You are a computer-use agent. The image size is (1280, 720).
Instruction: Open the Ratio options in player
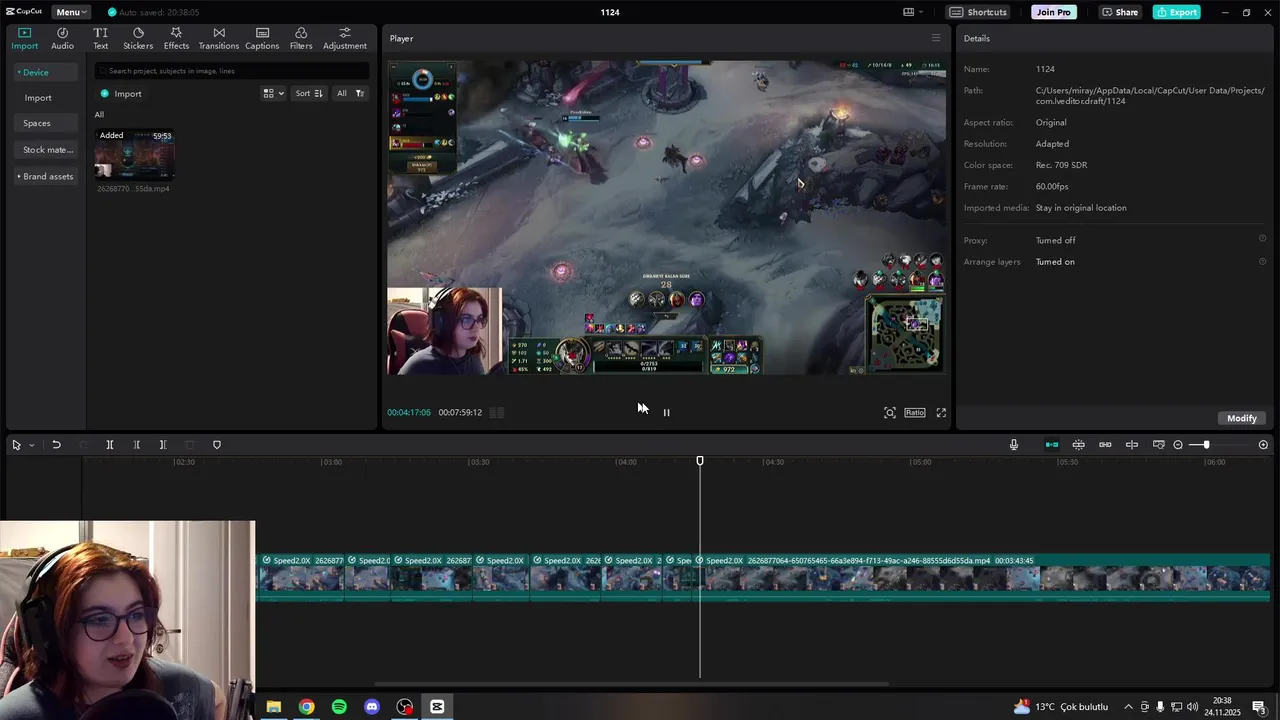915,412
